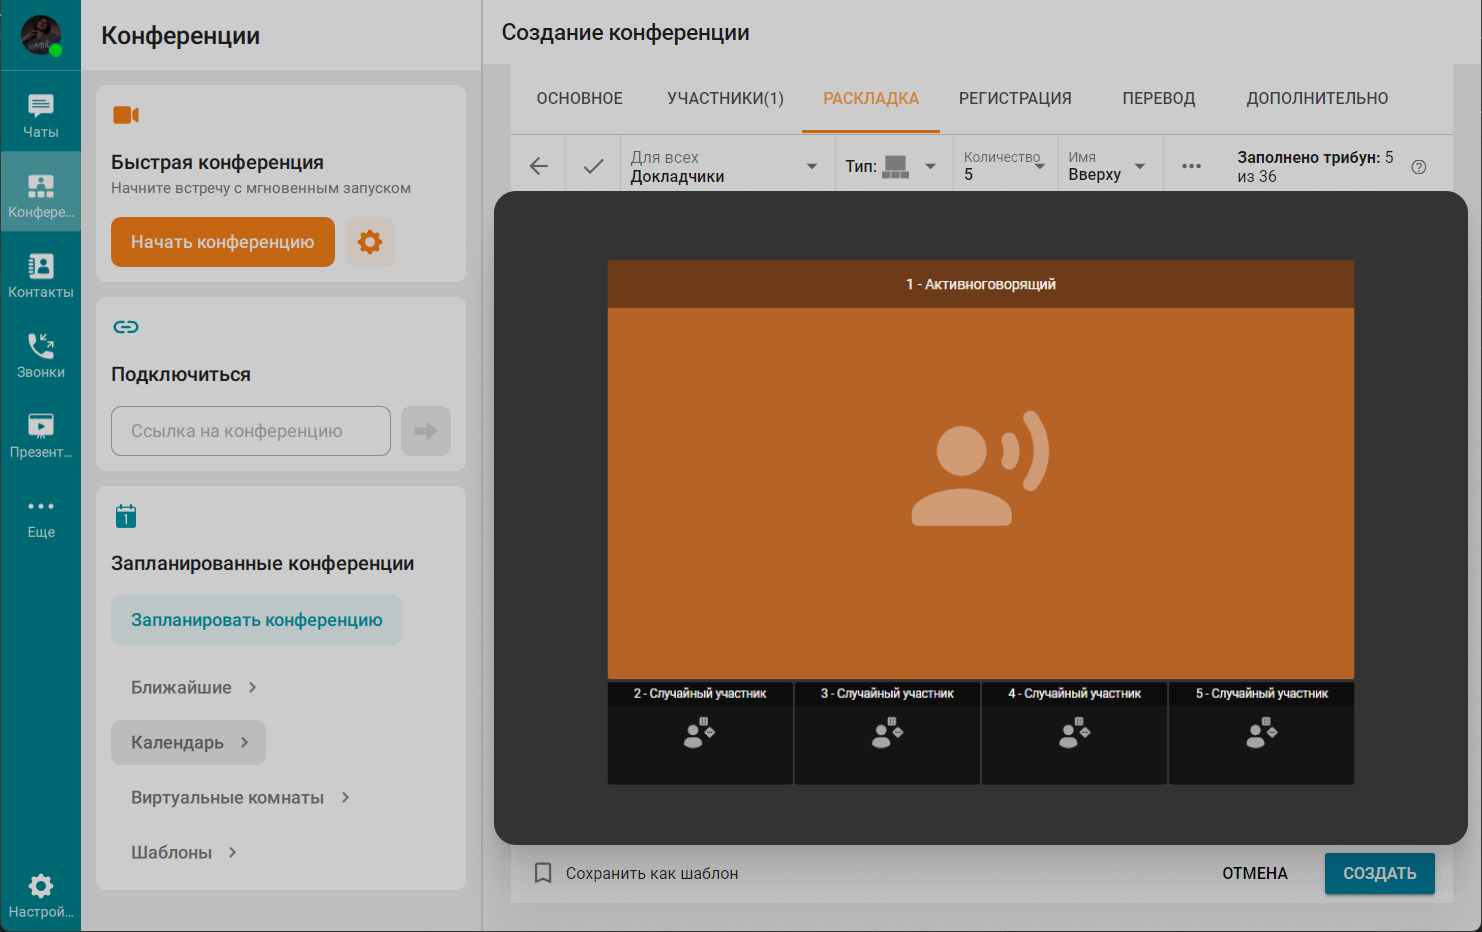
Task: Switch to the РЕГИСТРАЦИЯ tab
Action: tap(1015, 98)
